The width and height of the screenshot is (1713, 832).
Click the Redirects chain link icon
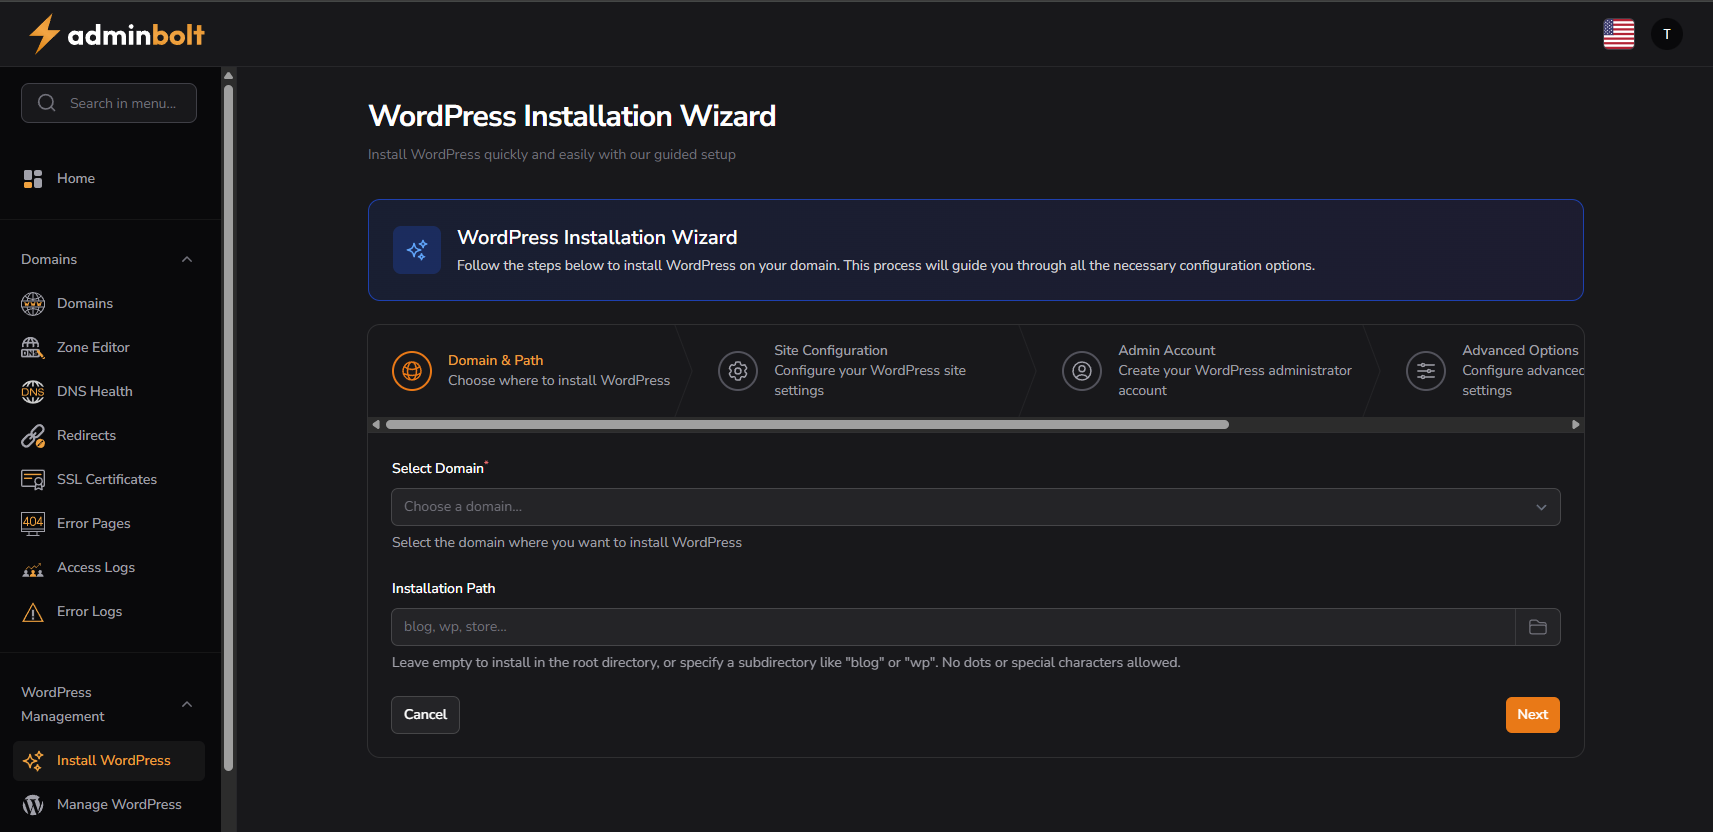coord(33,435)
